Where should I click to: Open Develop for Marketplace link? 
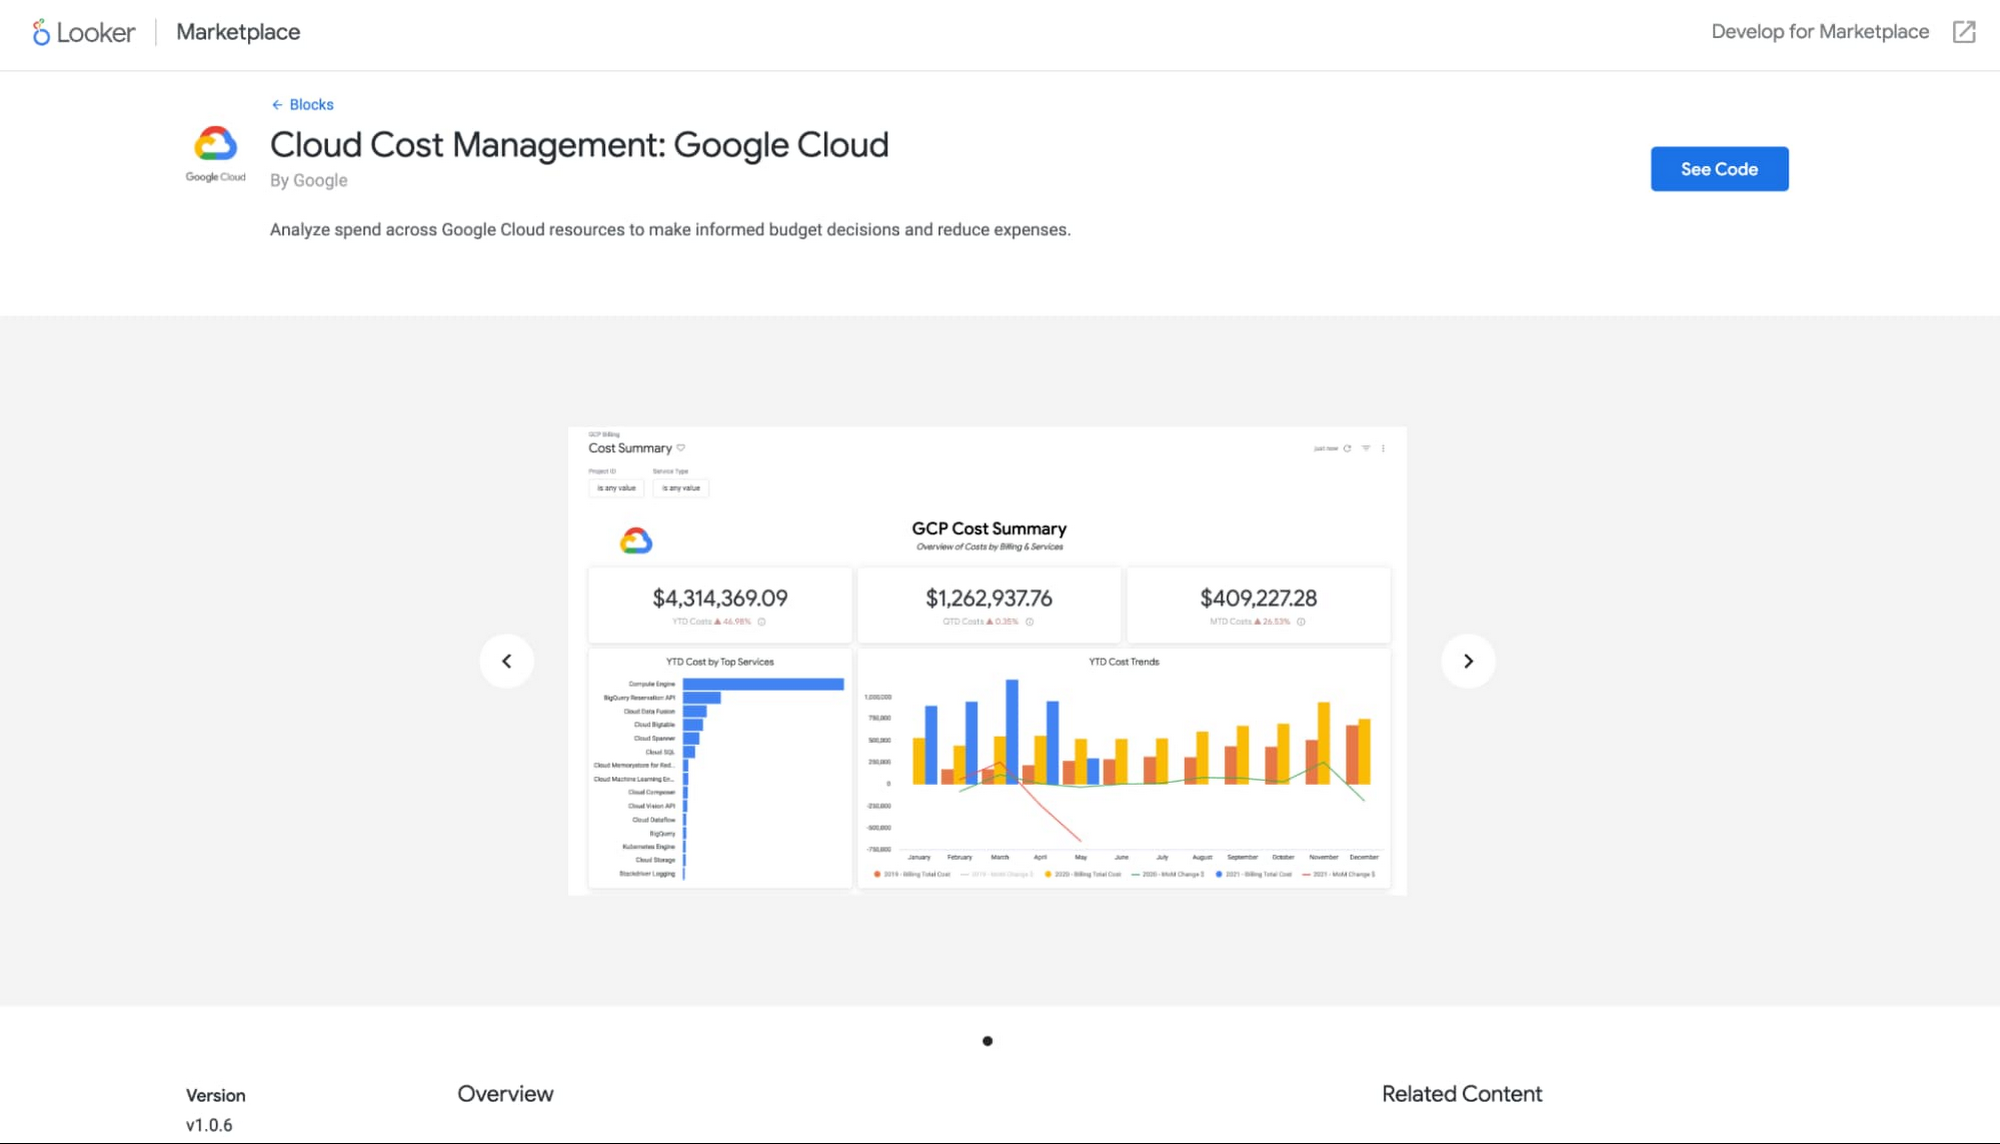[1820, 32]
